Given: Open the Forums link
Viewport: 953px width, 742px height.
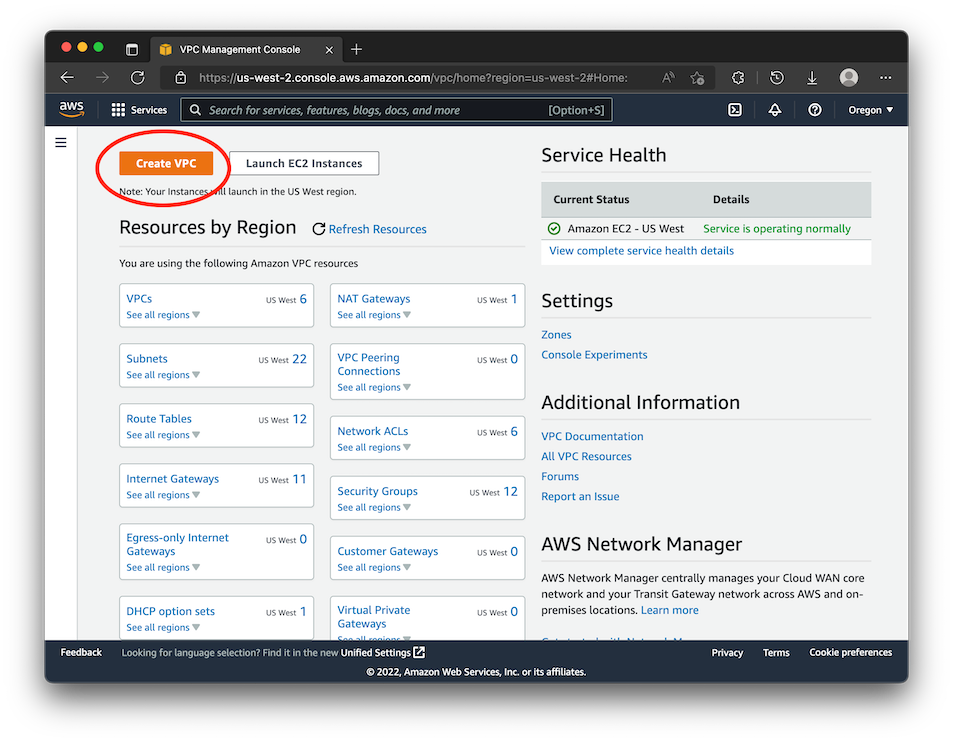Looking at the screenshot, I should 560,476.
